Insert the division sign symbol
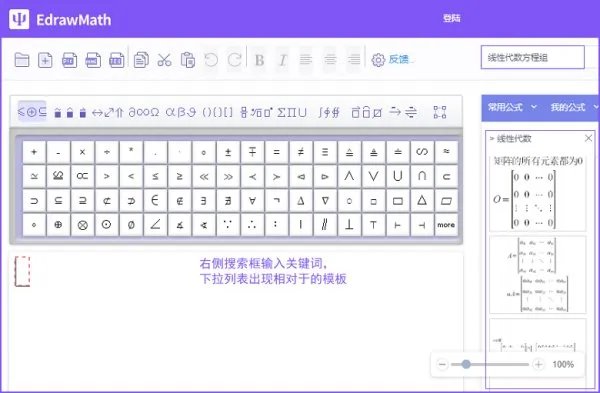The image size is (600, 393). 107,152
